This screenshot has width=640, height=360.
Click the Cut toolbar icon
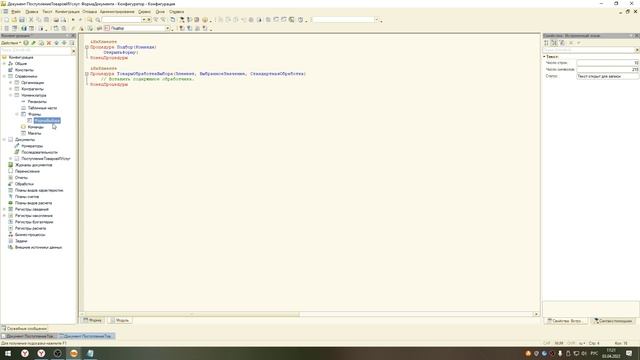(x=31, y=20)
